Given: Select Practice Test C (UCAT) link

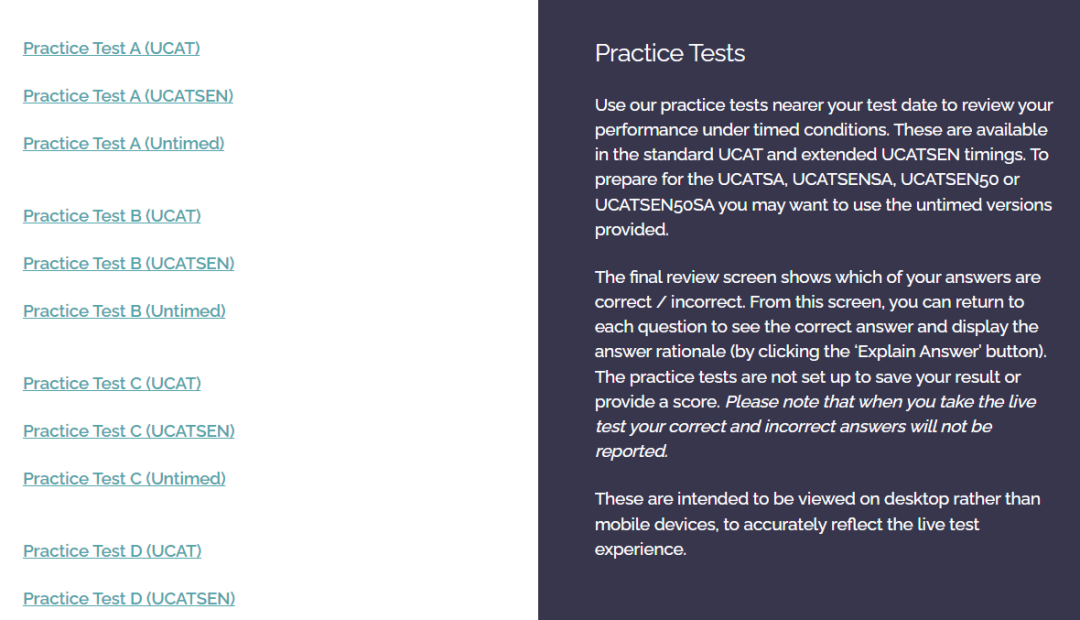Looking at the screenshot, I should [x=112, y=383].
